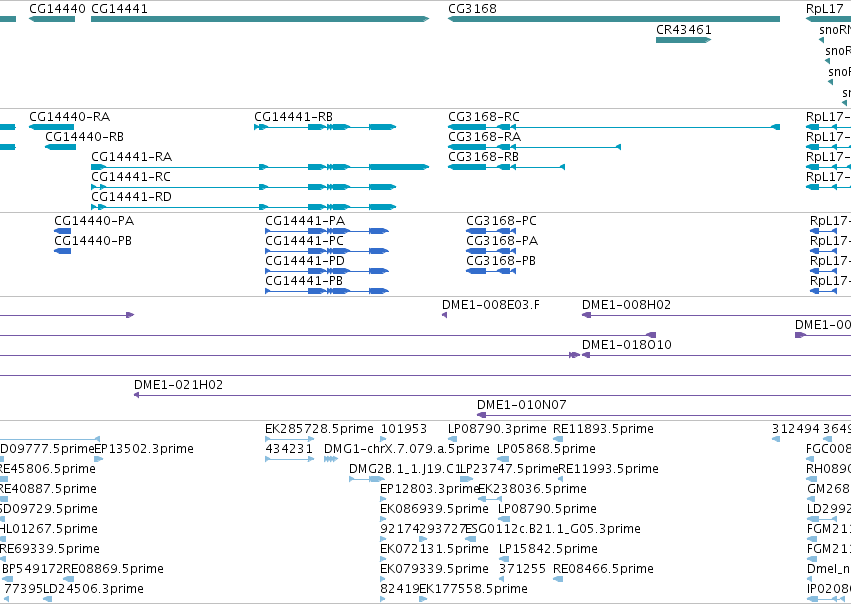This screenshot has width=851, height=604.
Task: Select EST LP15842.5prime
Action: click(548, 549)
